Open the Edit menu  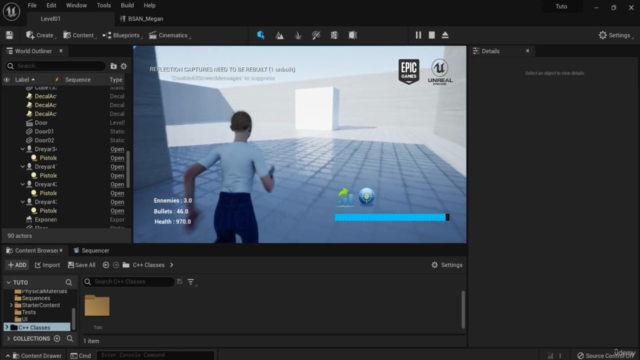pyautogui.click(x=51, y=5)
